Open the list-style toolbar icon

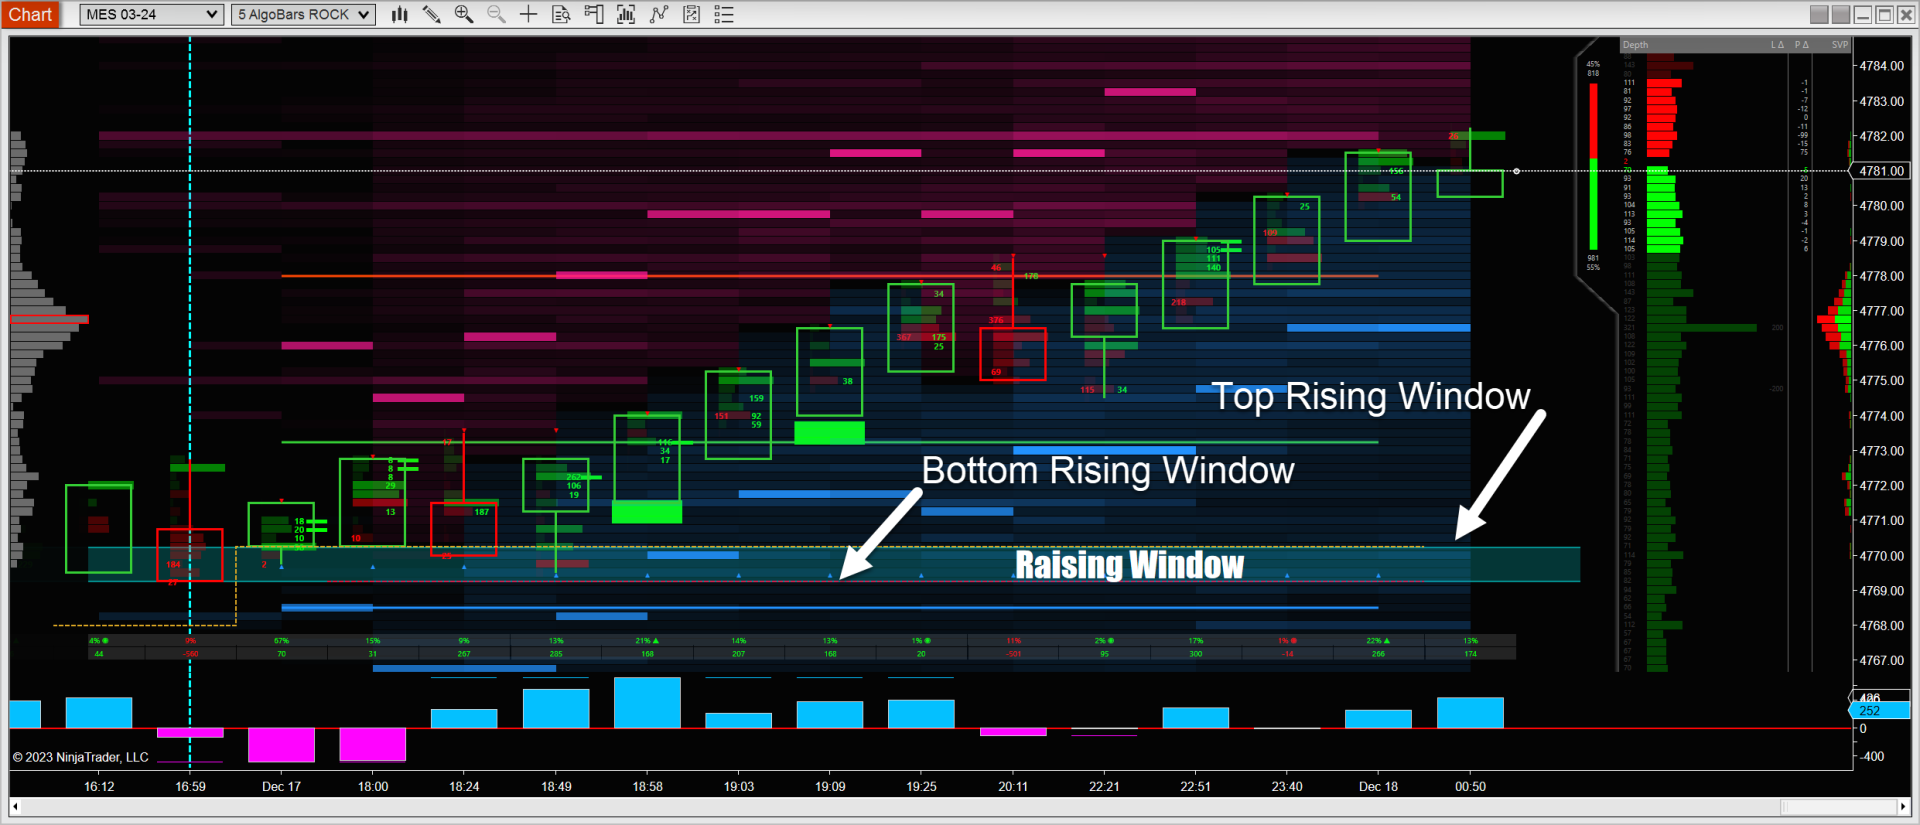(x=724, y=14)
